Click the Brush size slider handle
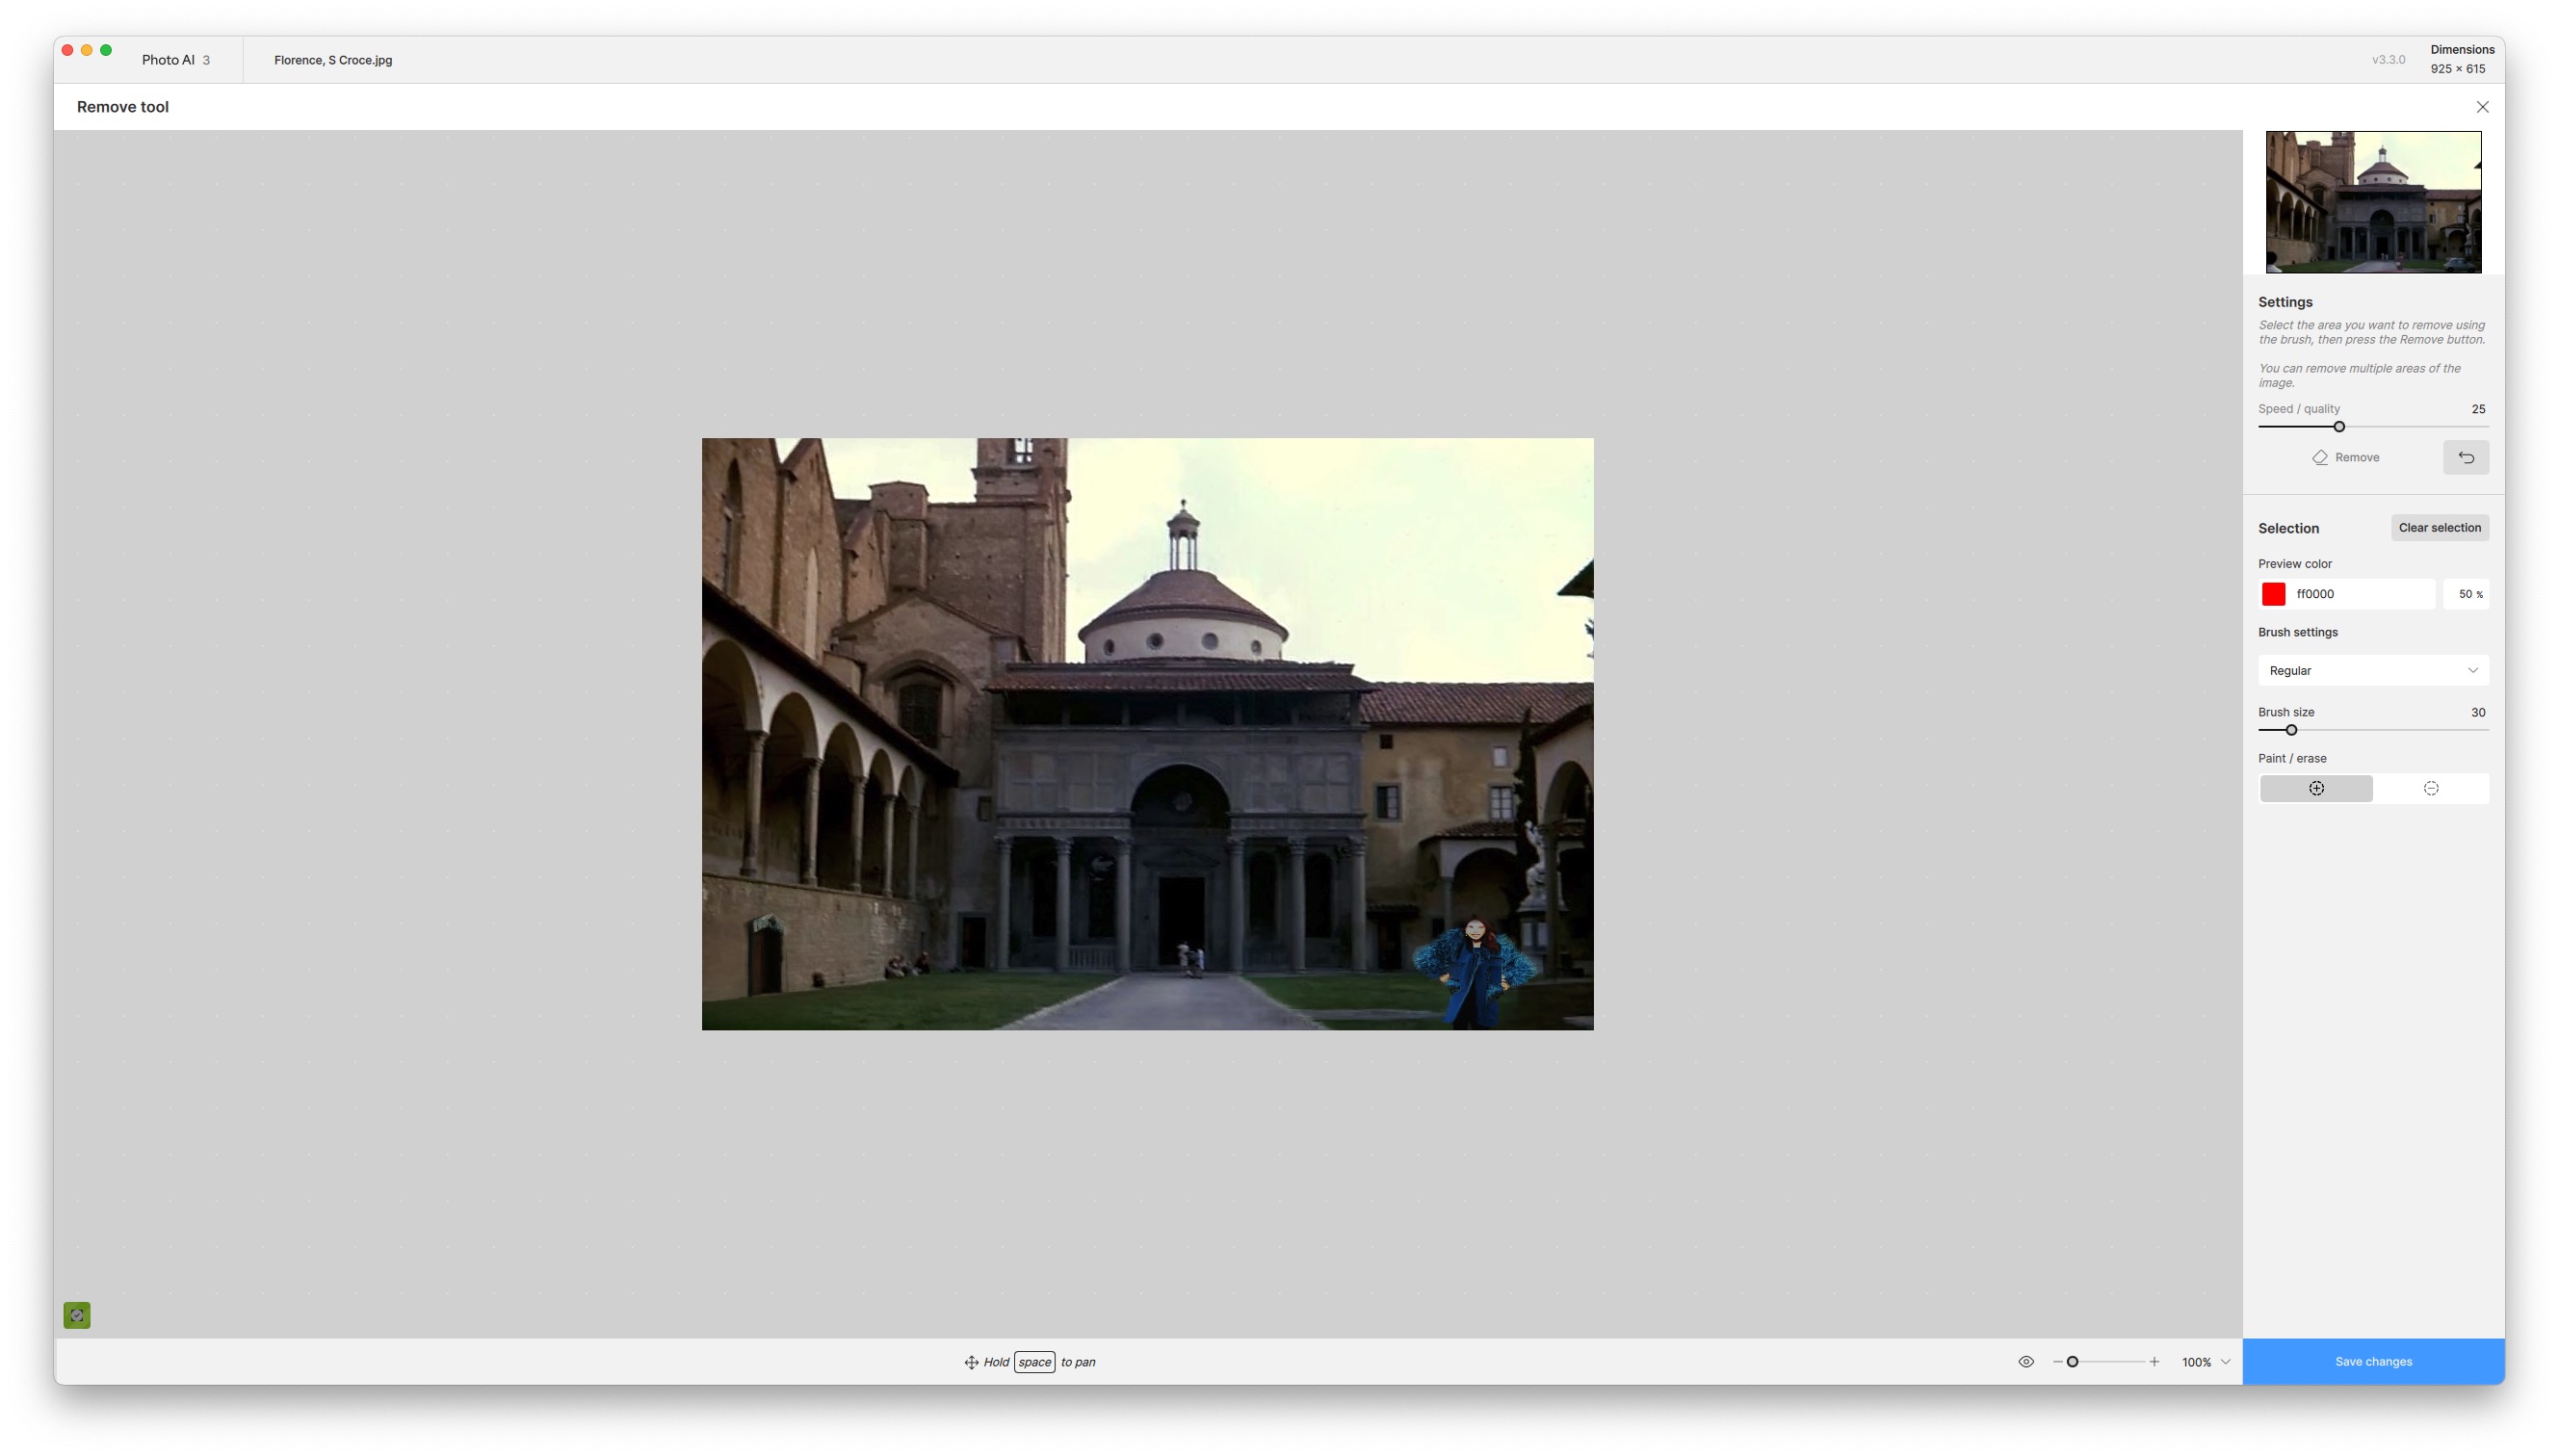 point(2291,730)
